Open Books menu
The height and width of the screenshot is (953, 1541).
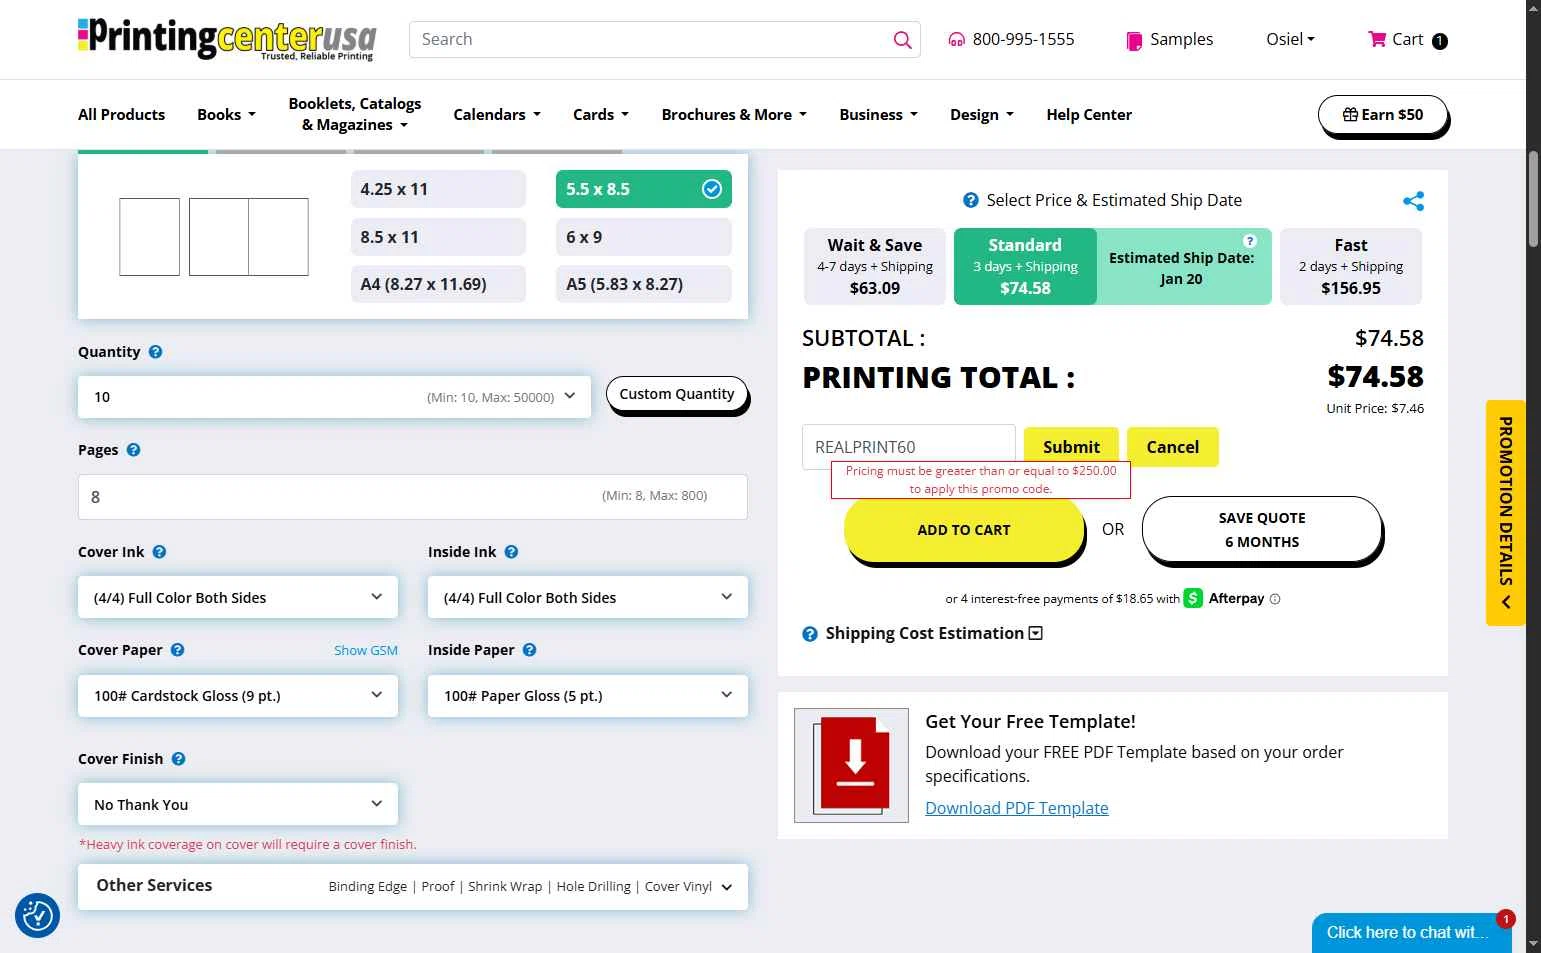[226, 115]
